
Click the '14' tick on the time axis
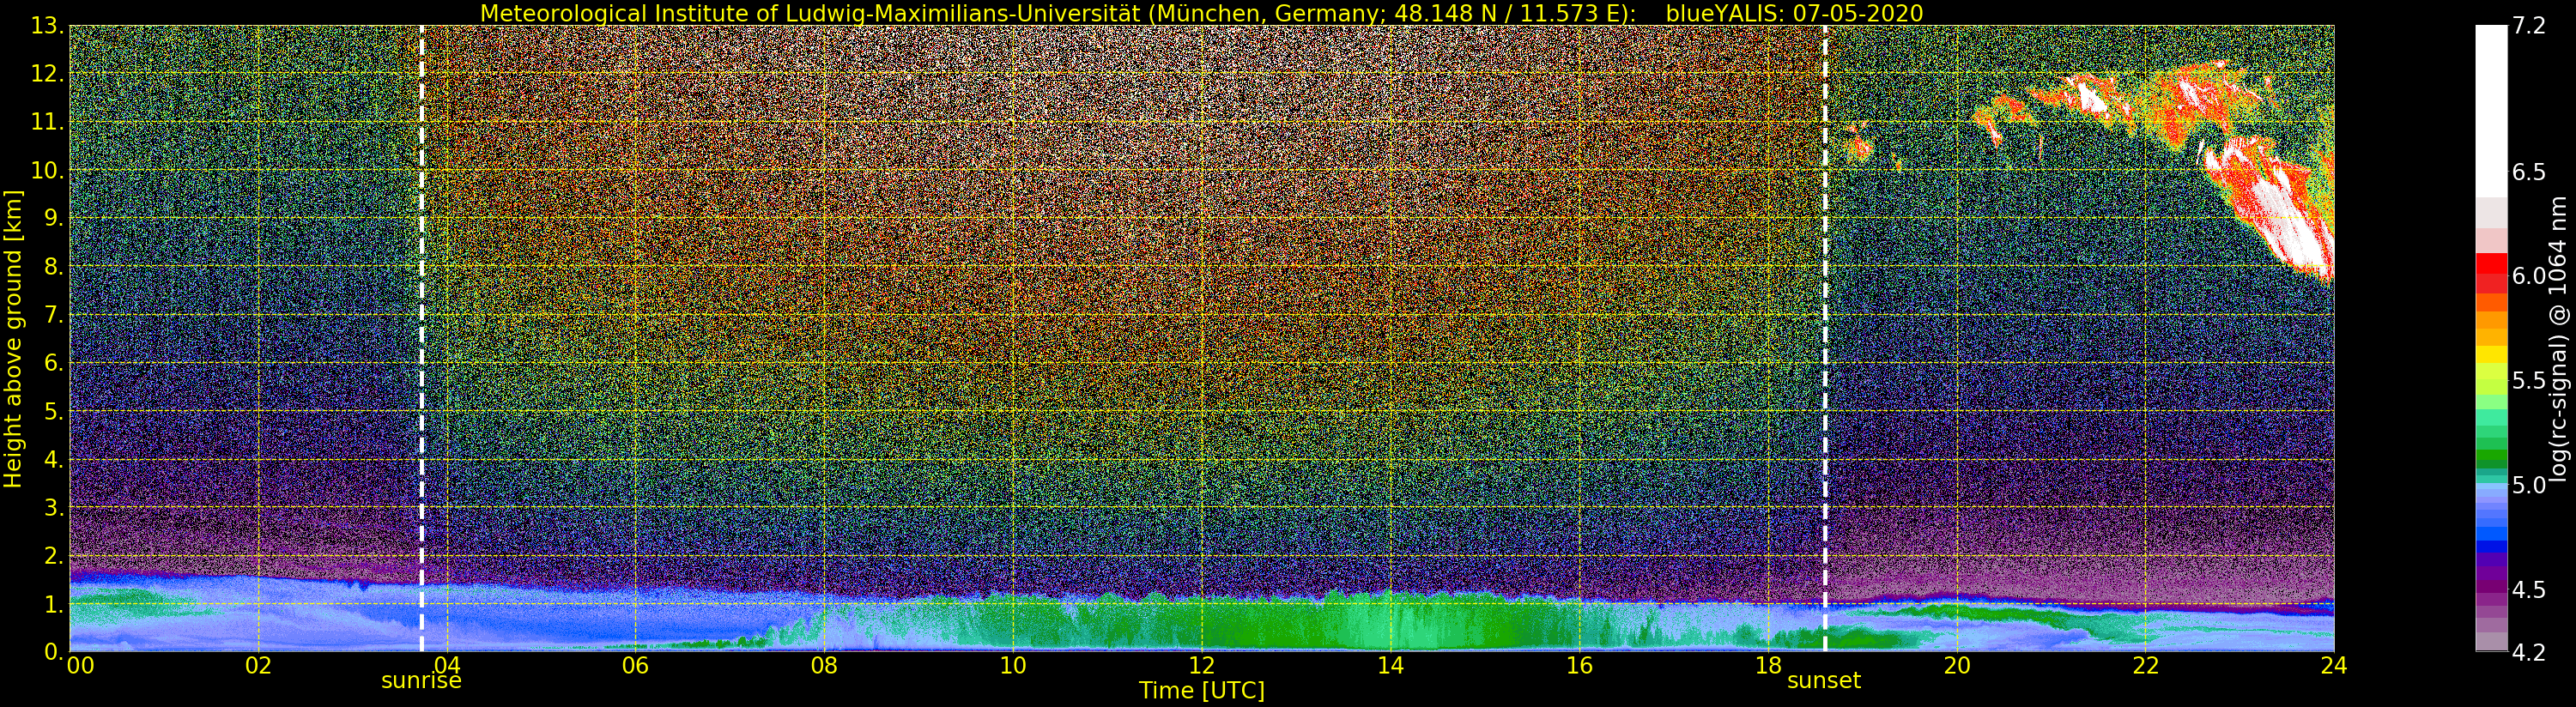click(x=1390, y=666)
